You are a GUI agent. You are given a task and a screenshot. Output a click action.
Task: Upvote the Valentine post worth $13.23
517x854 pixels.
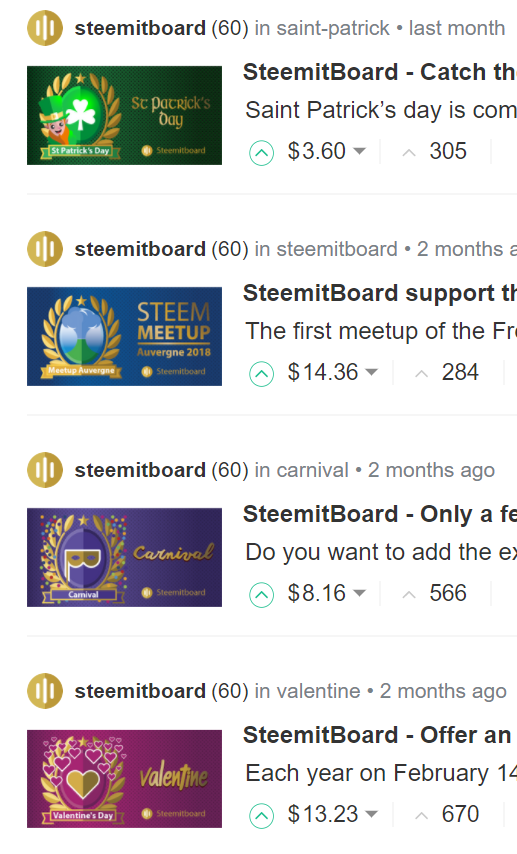pos(261,816)
